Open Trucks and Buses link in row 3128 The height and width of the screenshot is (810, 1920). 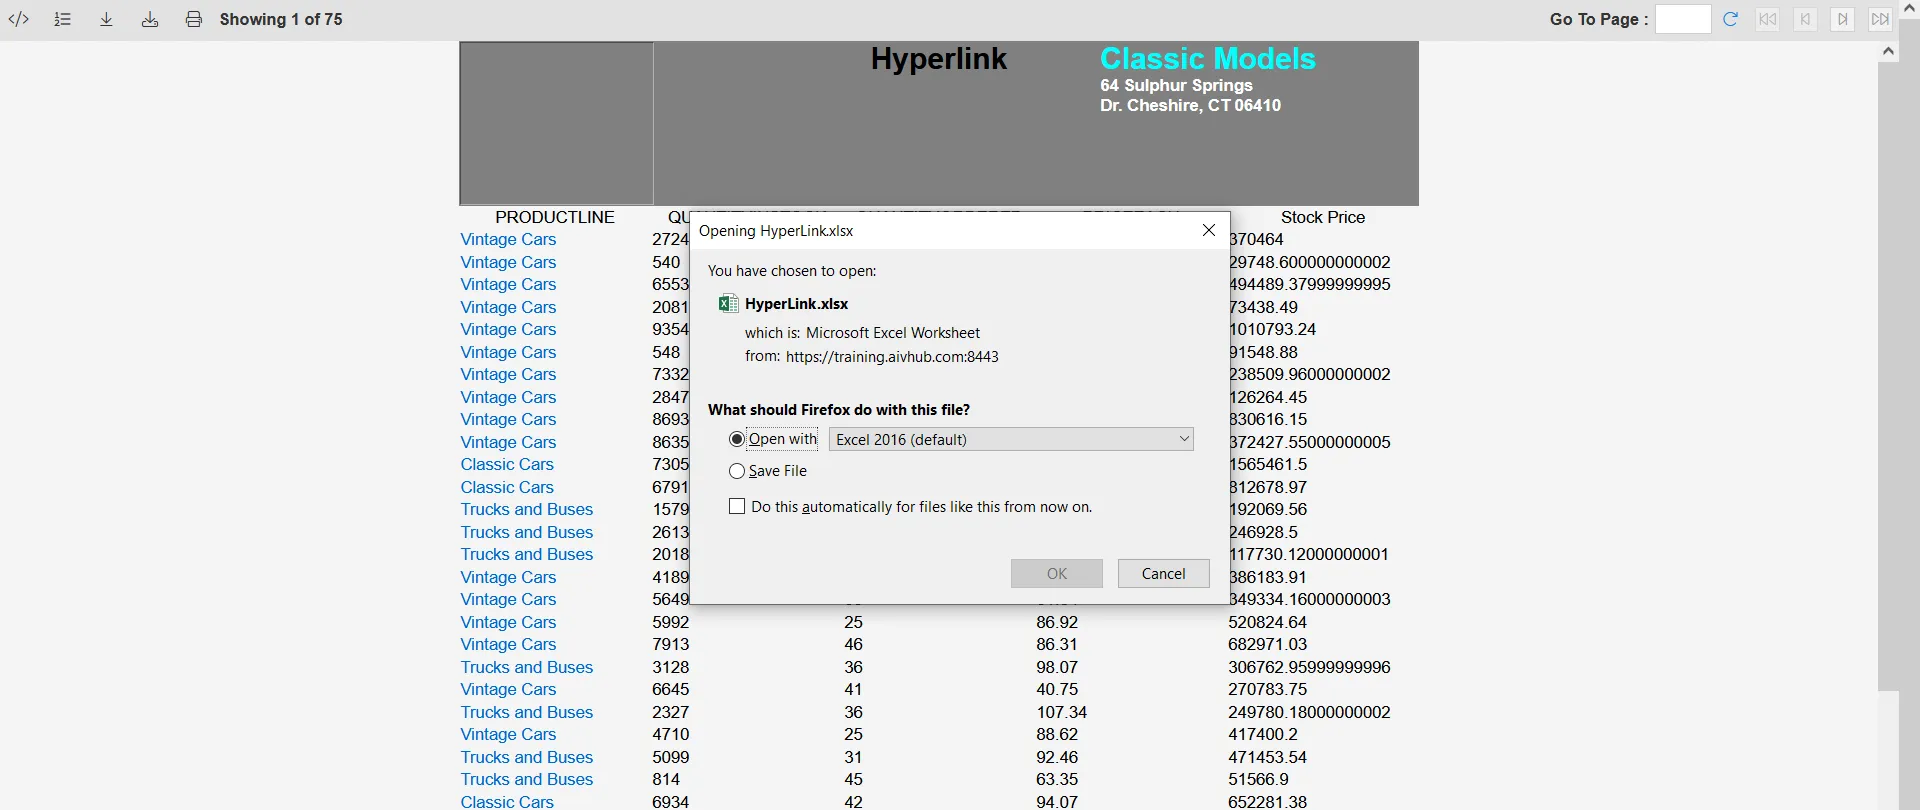point(527,667)
